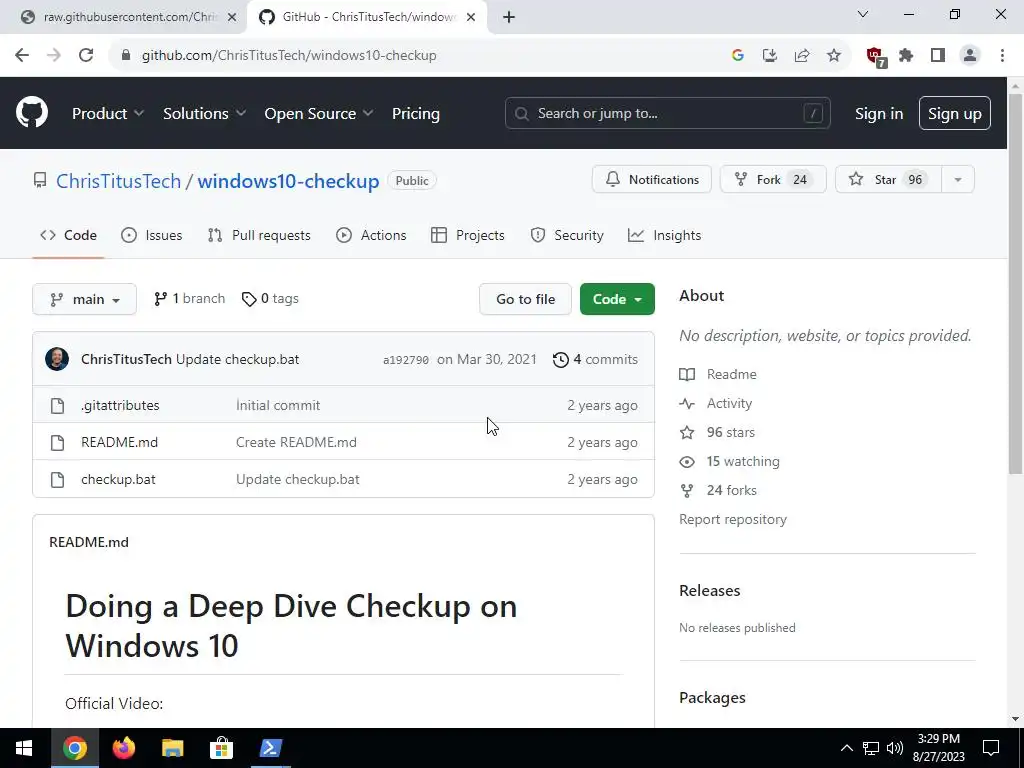This screenshot has width=1024, height=768.
Task: Open Microsoft Store from the taskbar
Action: pyautogui.click(x=221, y=748)
